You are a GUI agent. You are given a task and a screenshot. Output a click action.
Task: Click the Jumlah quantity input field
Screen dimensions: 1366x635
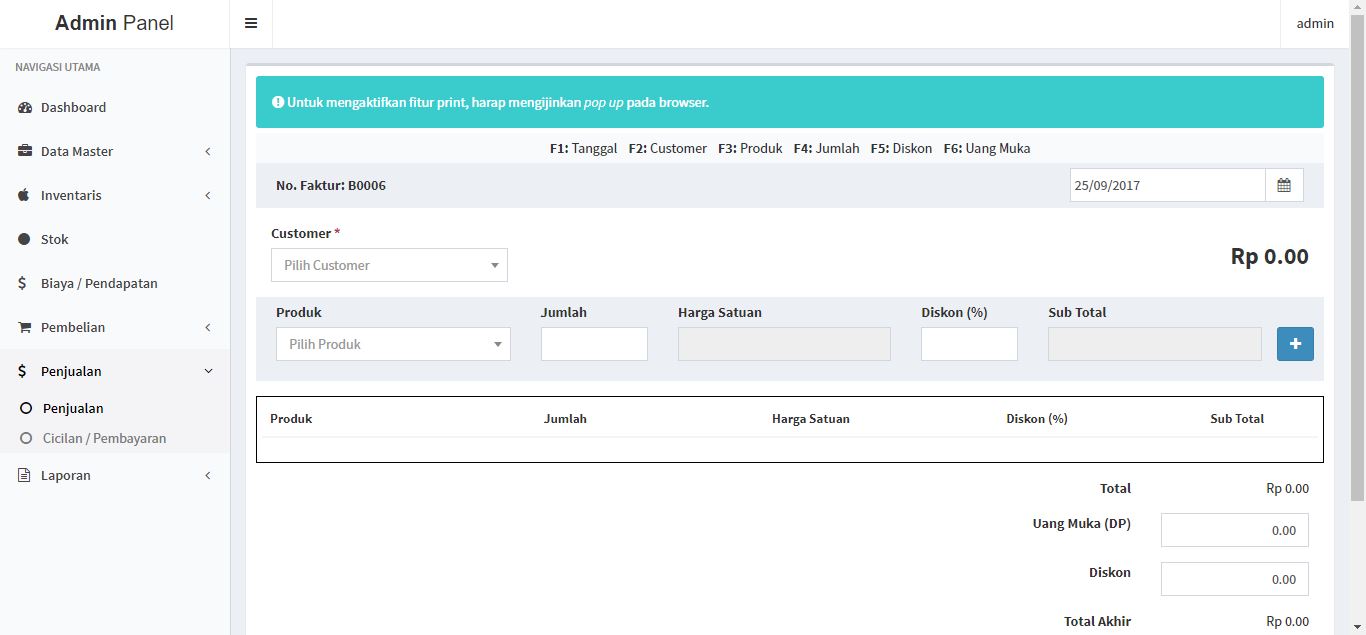point(594,344)
